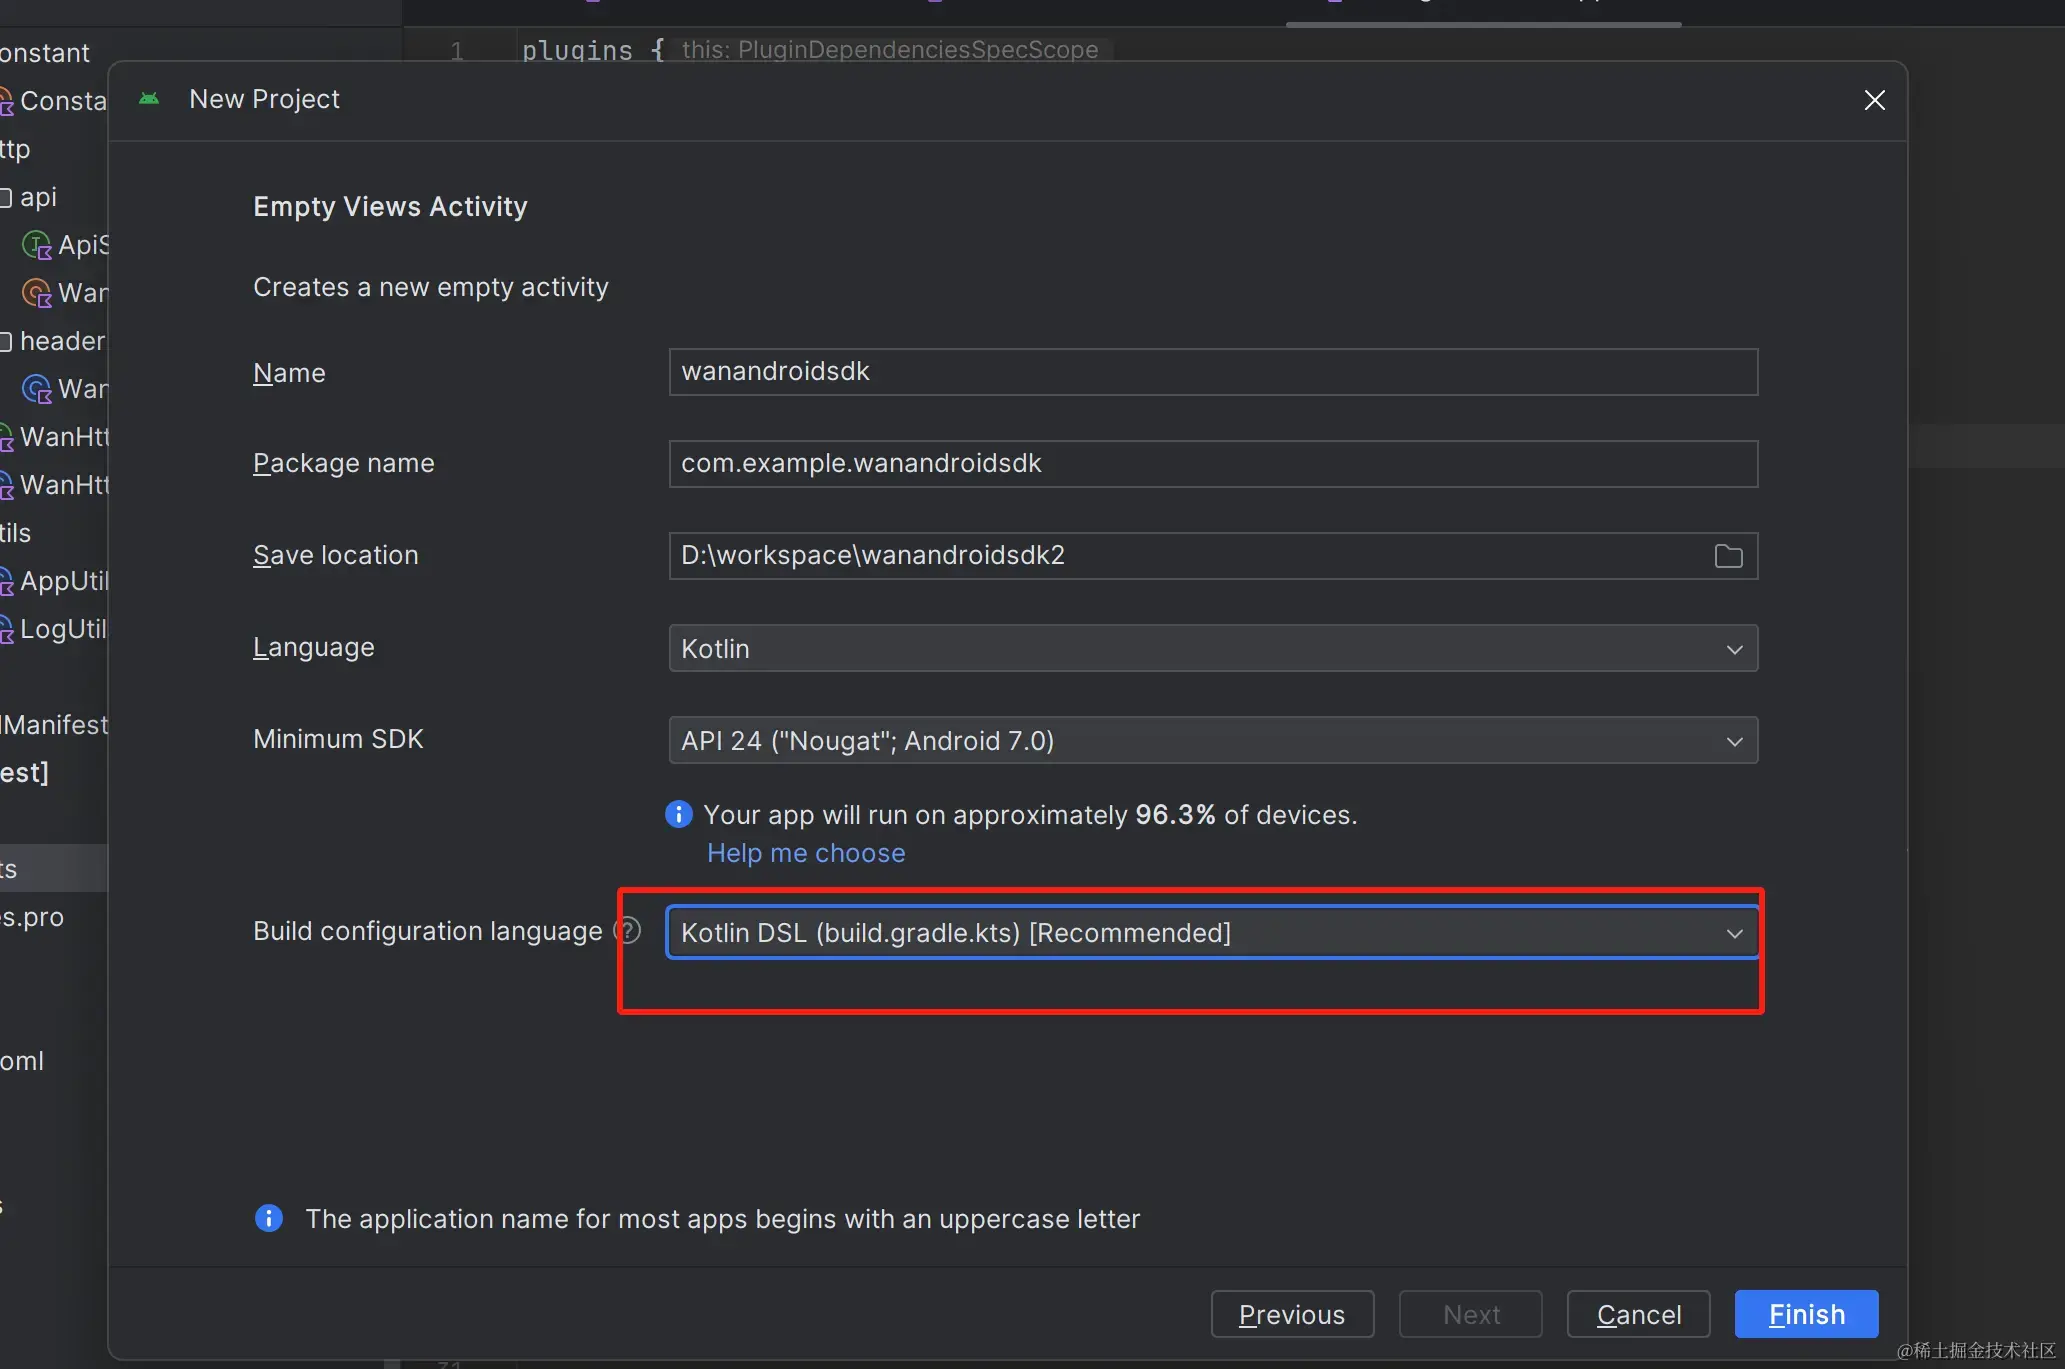Open the Language dropdown showing Kotlin

point(1735,648)
